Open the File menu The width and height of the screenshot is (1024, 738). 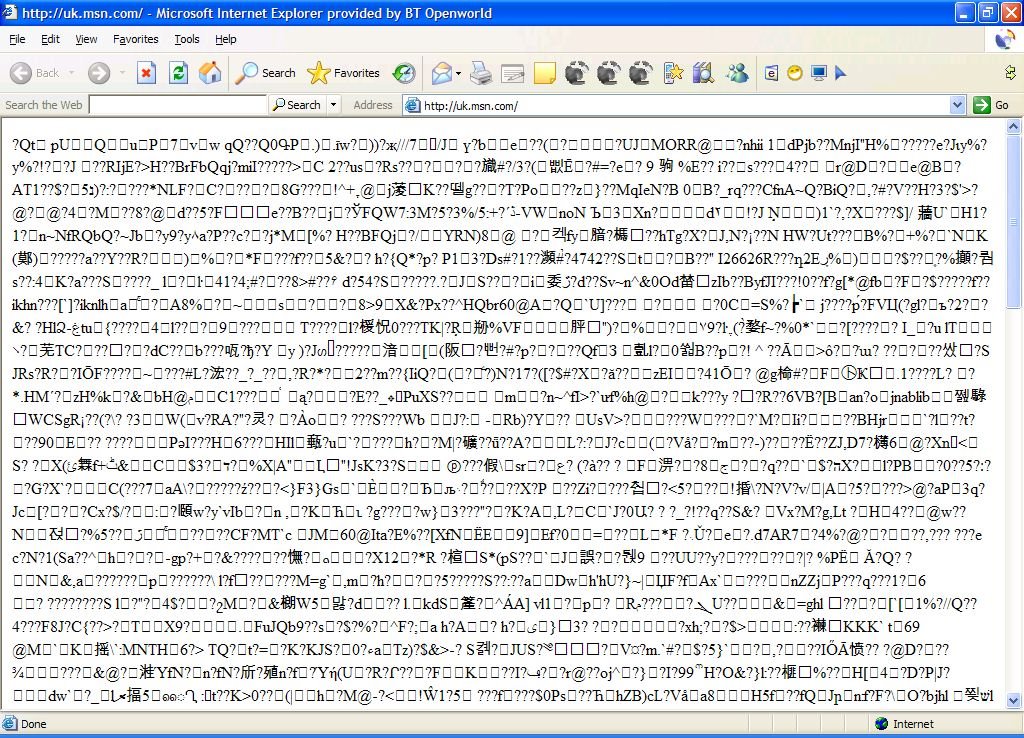[17, 39]
